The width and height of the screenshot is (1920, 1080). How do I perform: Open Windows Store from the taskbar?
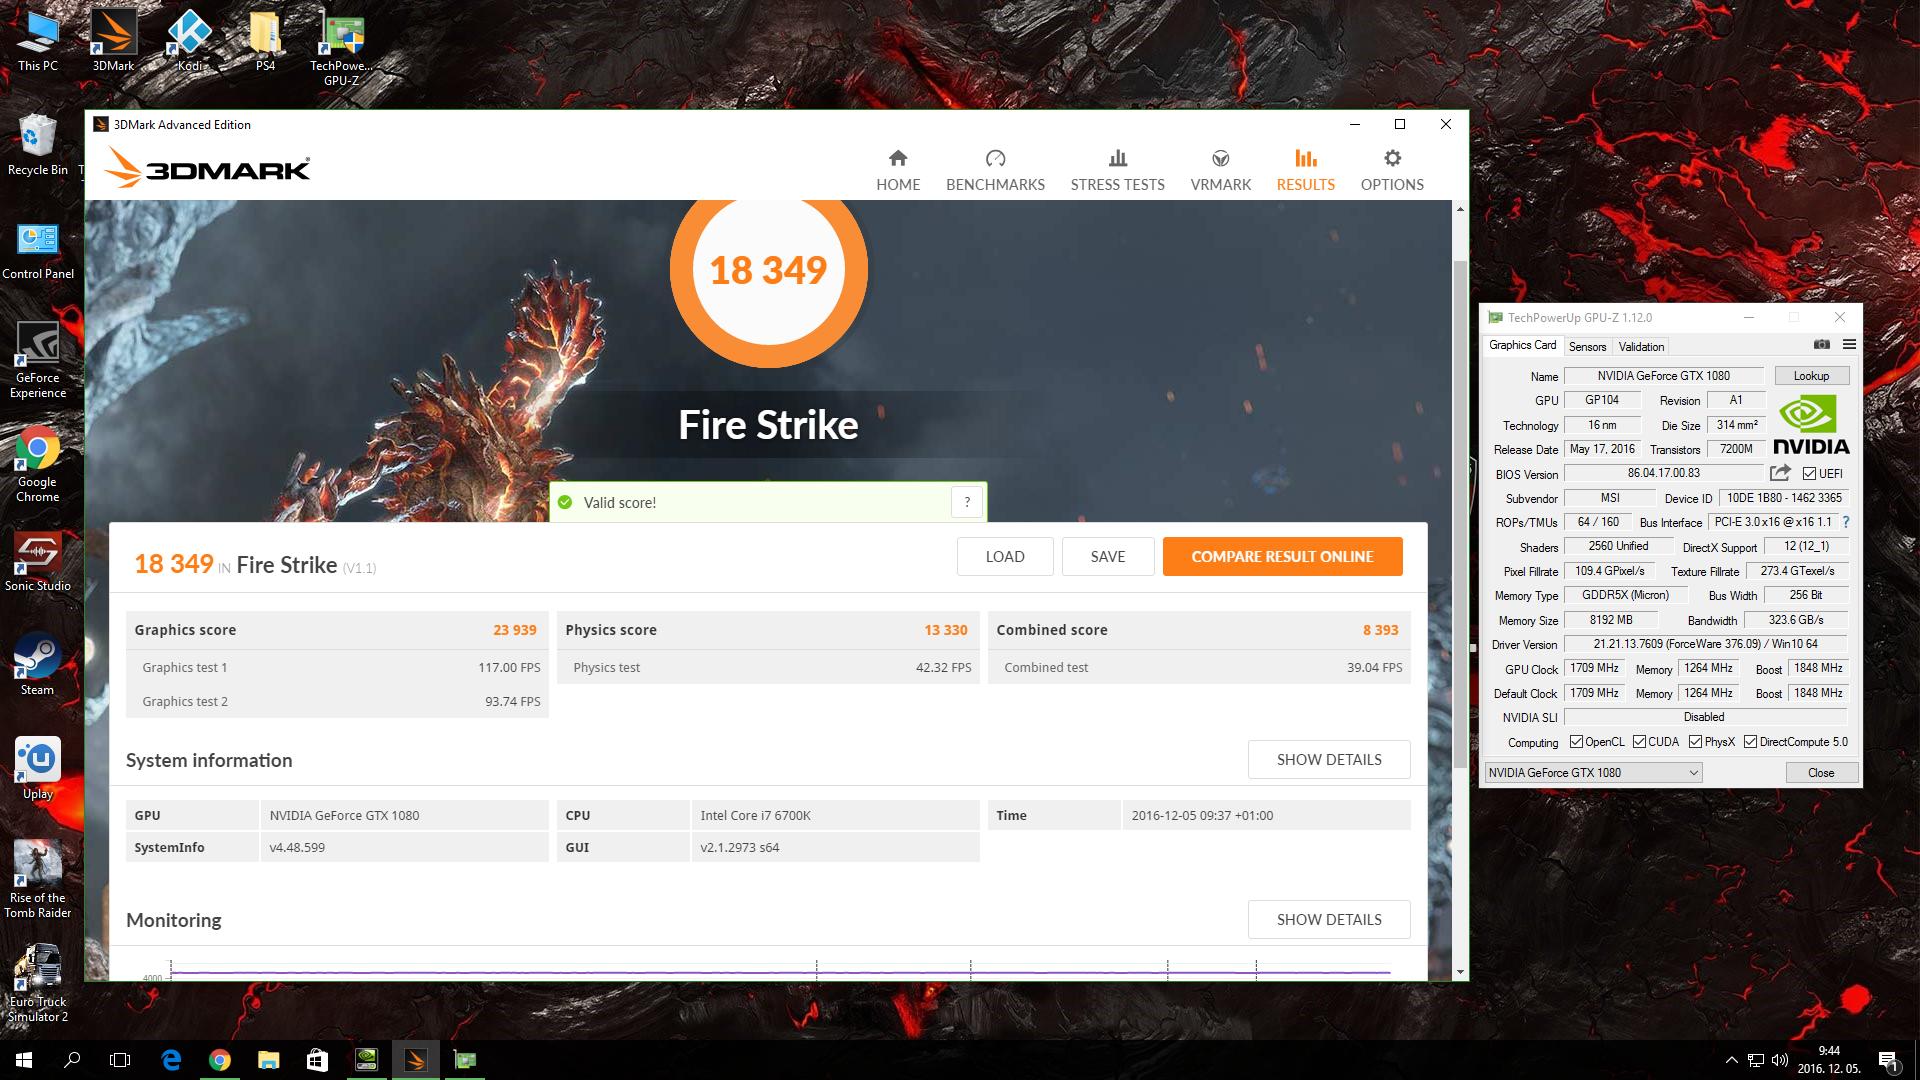[x=317, y=1060]
